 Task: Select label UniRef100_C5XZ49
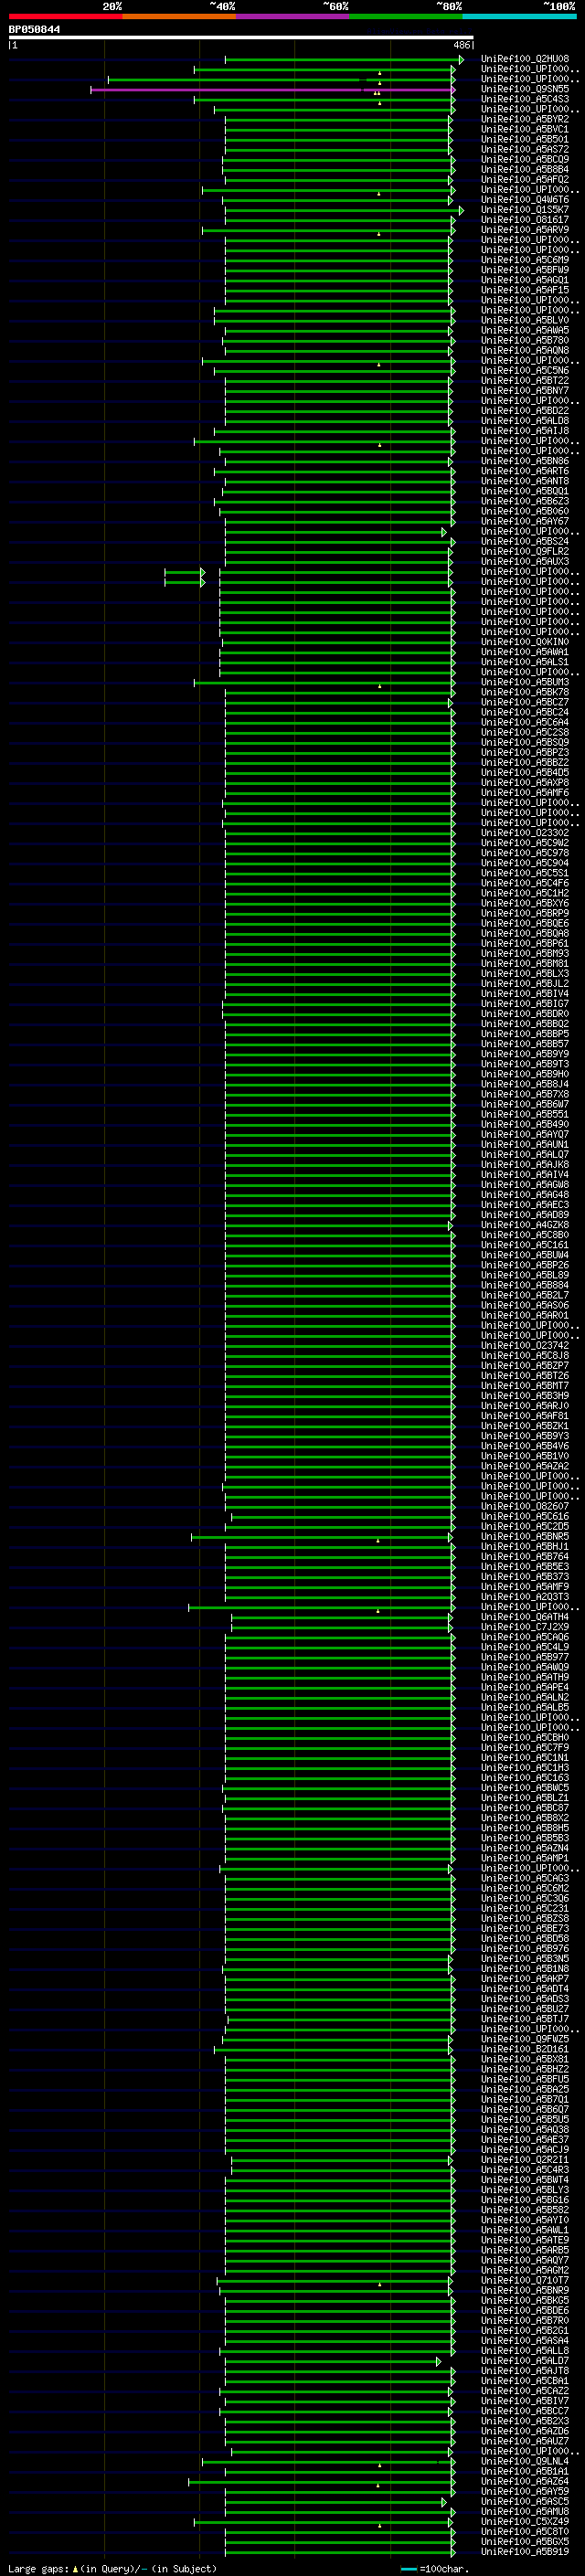point(525,2522)
